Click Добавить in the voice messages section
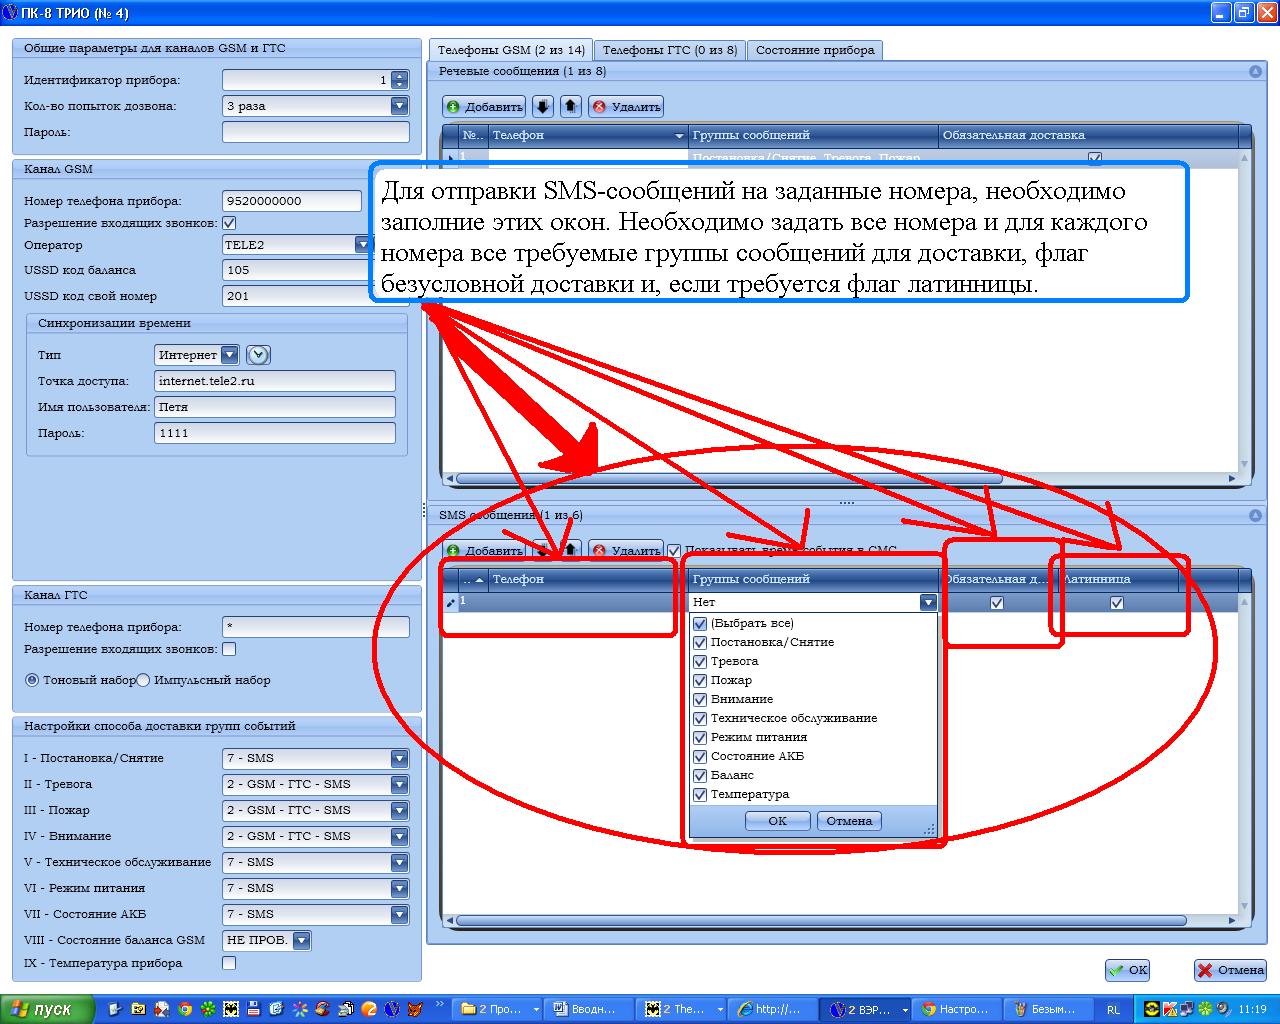This screenshot has width=1280, height=1024. point(484,106)
